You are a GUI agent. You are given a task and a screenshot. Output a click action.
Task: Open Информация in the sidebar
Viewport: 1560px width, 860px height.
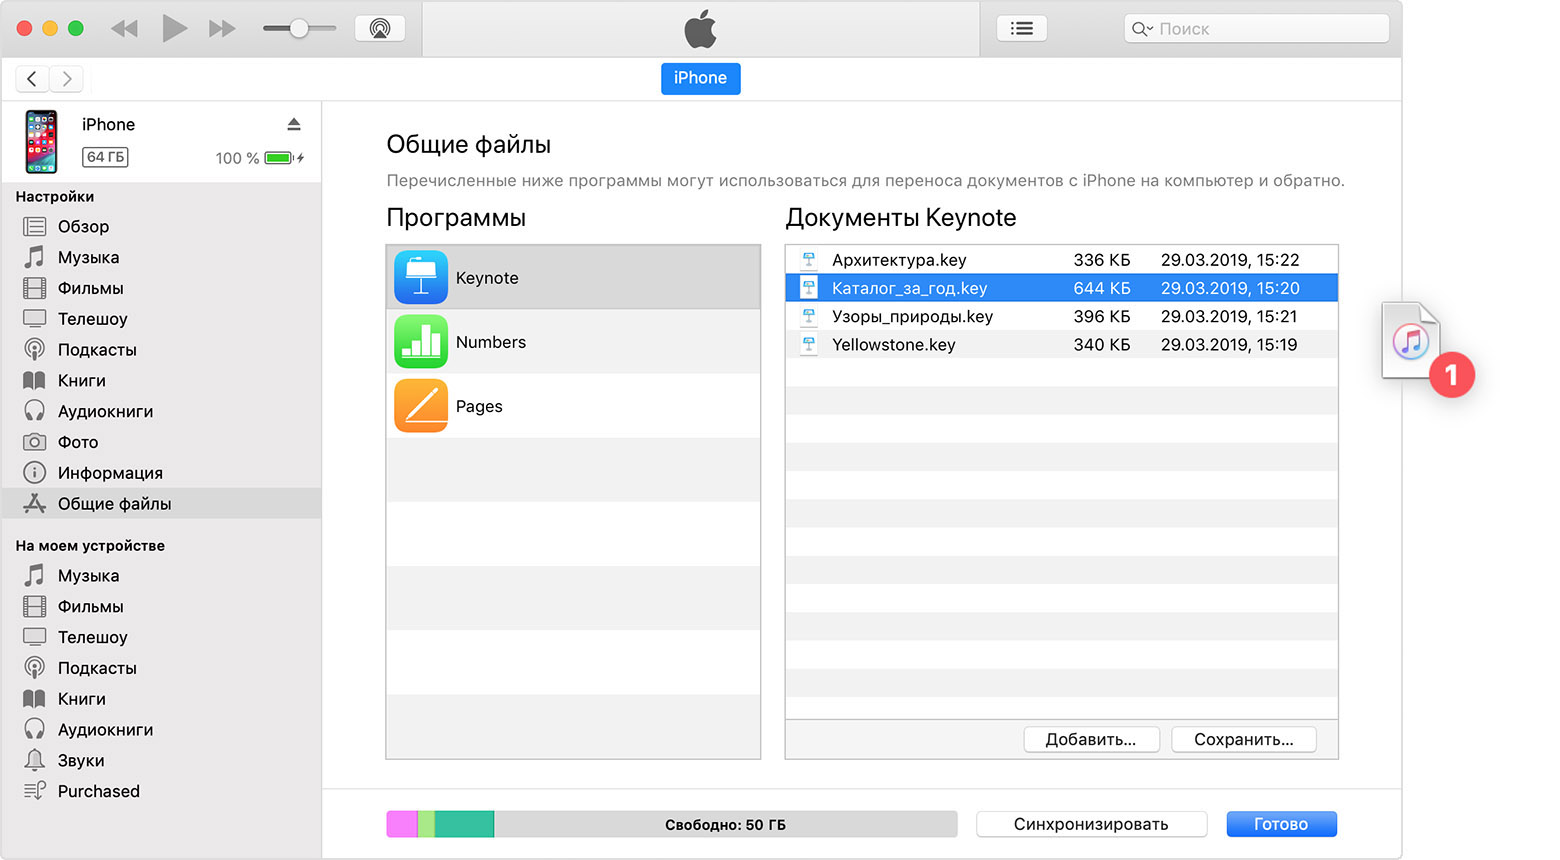(162, 473)
